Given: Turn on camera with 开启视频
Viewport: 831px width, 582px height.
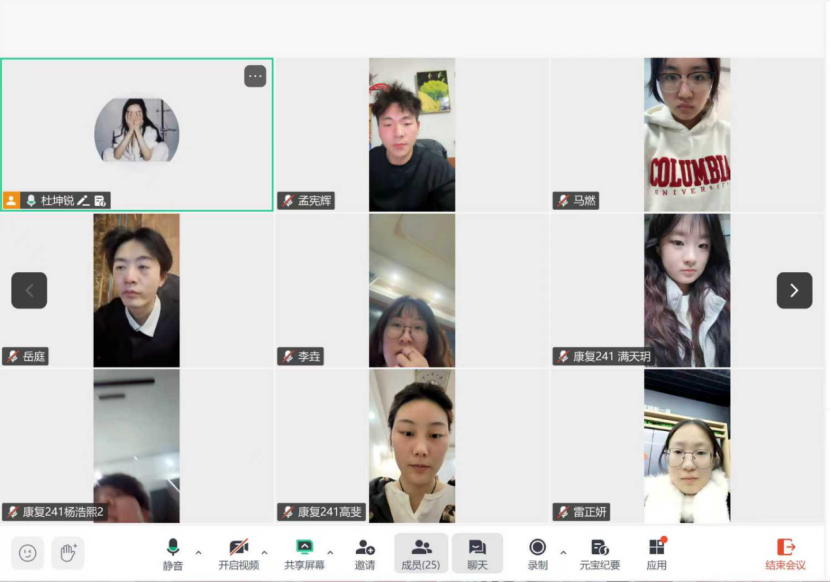Looking at the screenshot, I should pyautogui.click(x=238, y=553).
